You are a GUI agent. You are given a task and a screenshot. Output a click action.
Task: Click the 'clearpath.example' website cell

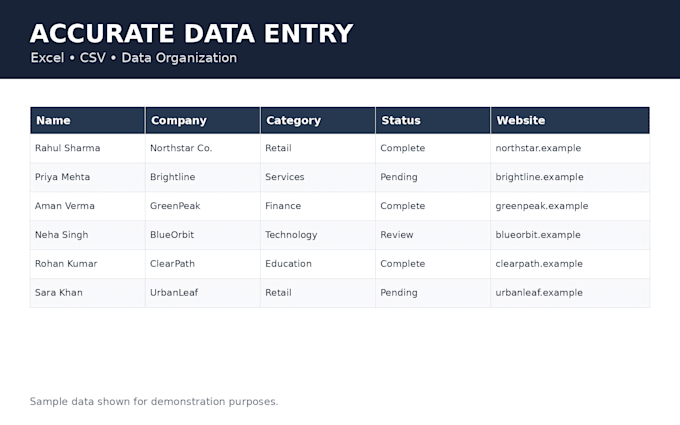[570, 264]
